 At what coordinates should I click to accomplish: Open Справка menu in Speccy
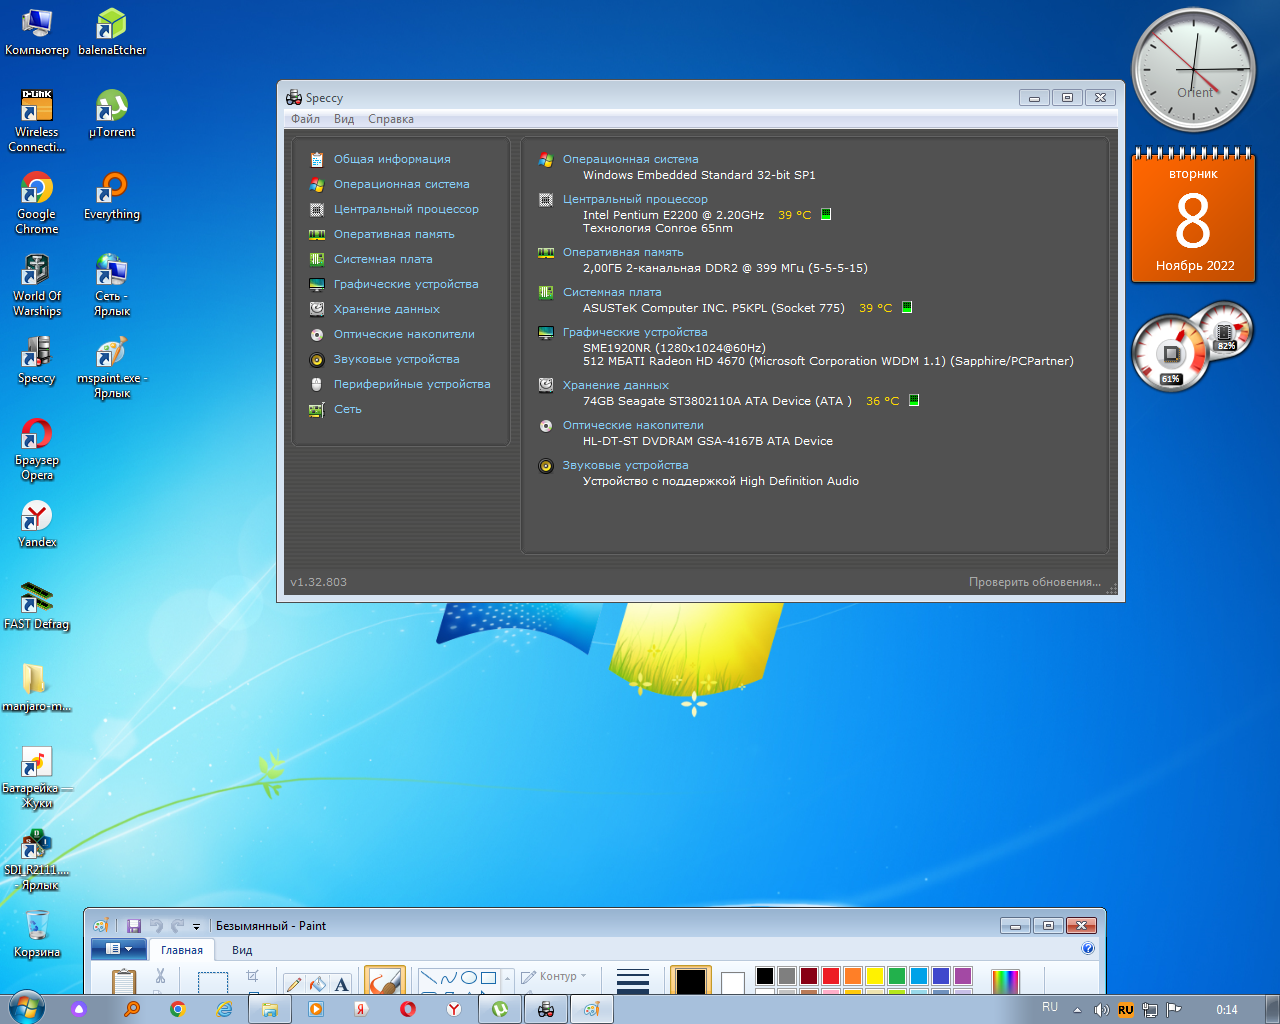(x=391, y=119)
